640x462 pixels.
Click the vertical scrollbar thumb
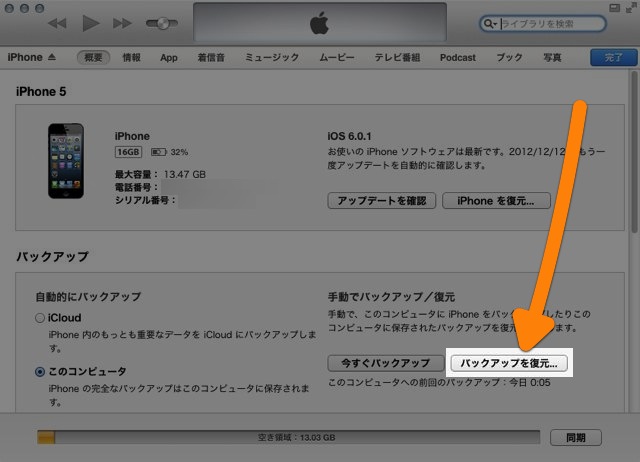pos(634,151)
